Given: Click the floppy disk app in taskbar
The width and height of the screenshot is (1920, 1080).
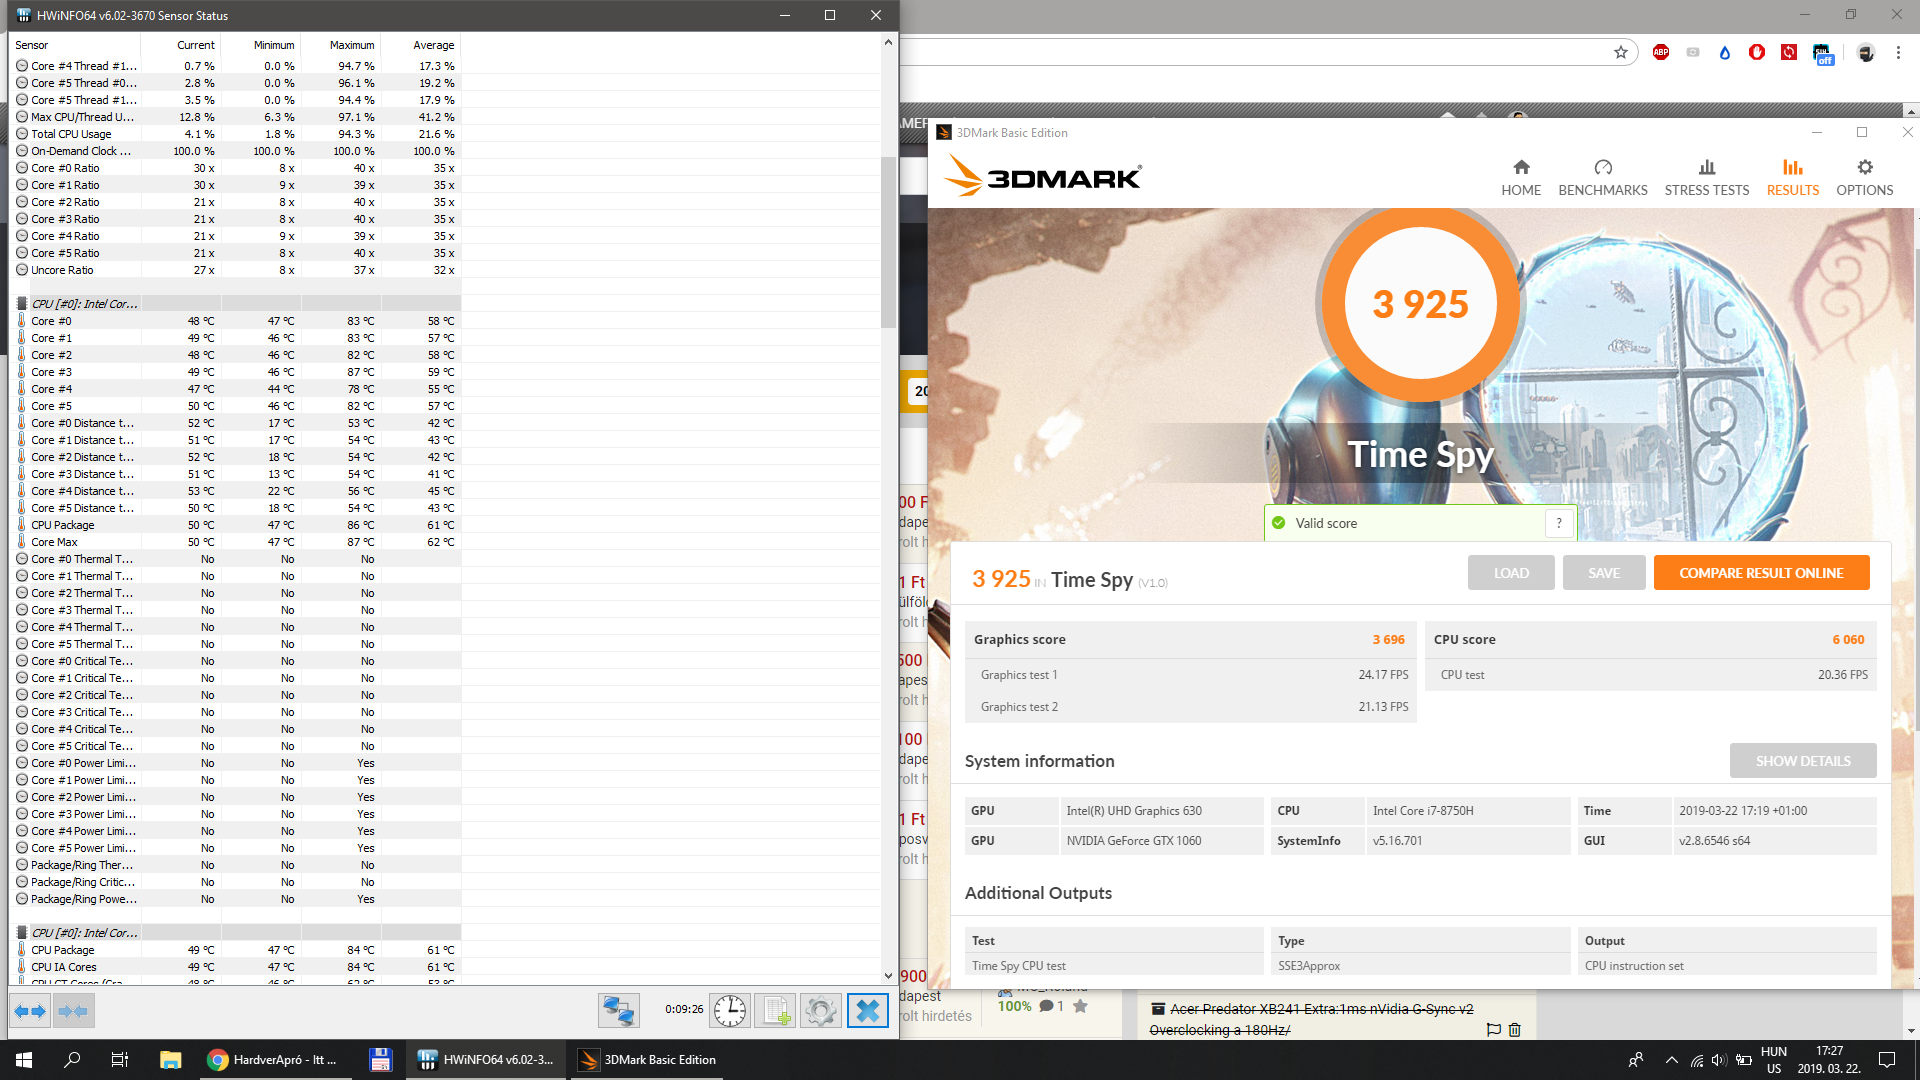Looking at the screenshot, I should pyautogui.click(x=380, y=1060).
